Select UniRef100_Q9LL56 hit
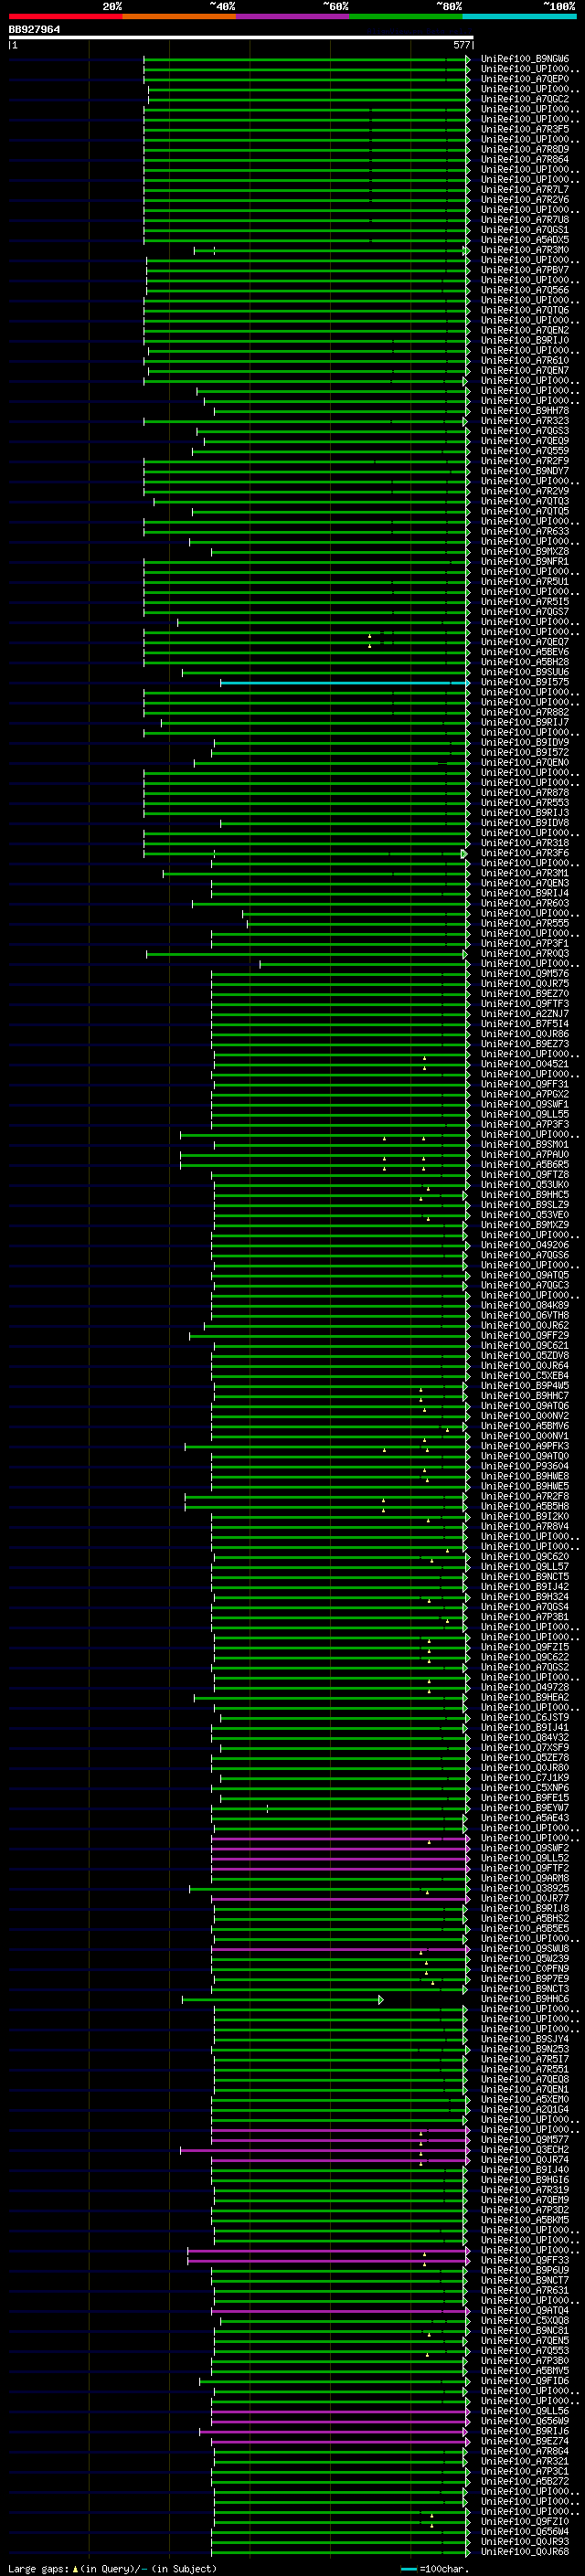 (525, 2411)
